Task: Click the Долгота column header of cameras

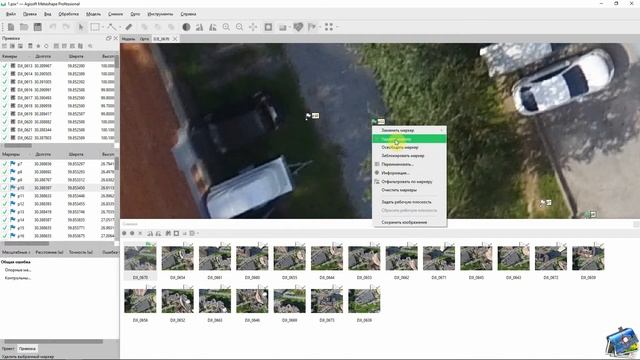Action: [x=43, y=56]
